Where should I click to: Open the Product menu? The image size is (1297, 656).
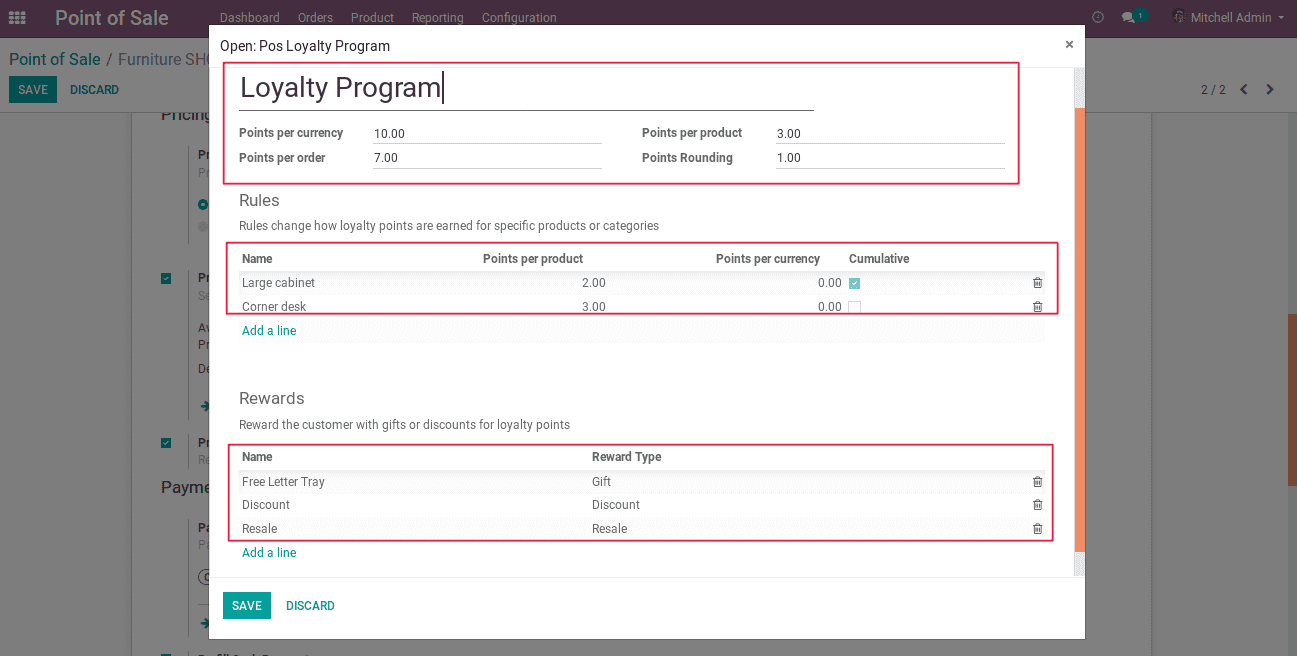click(x=373, y=18)
